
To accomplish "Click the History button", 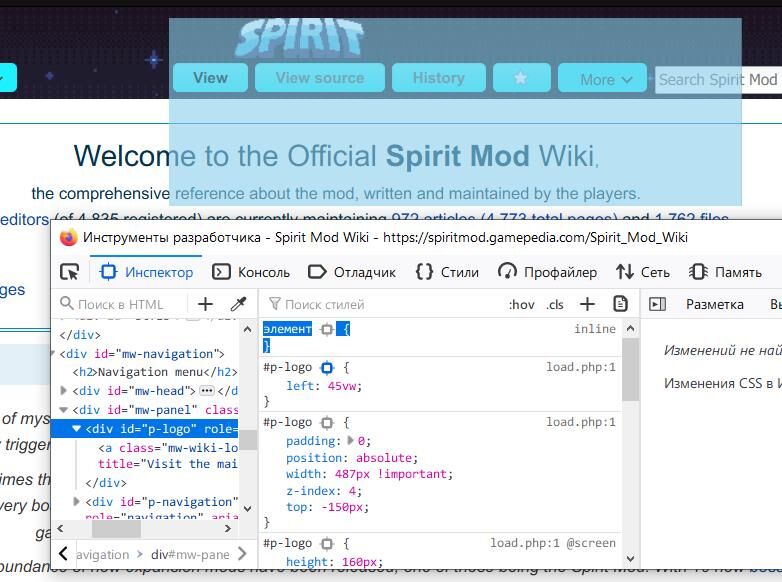I will [x=438, y=78].
